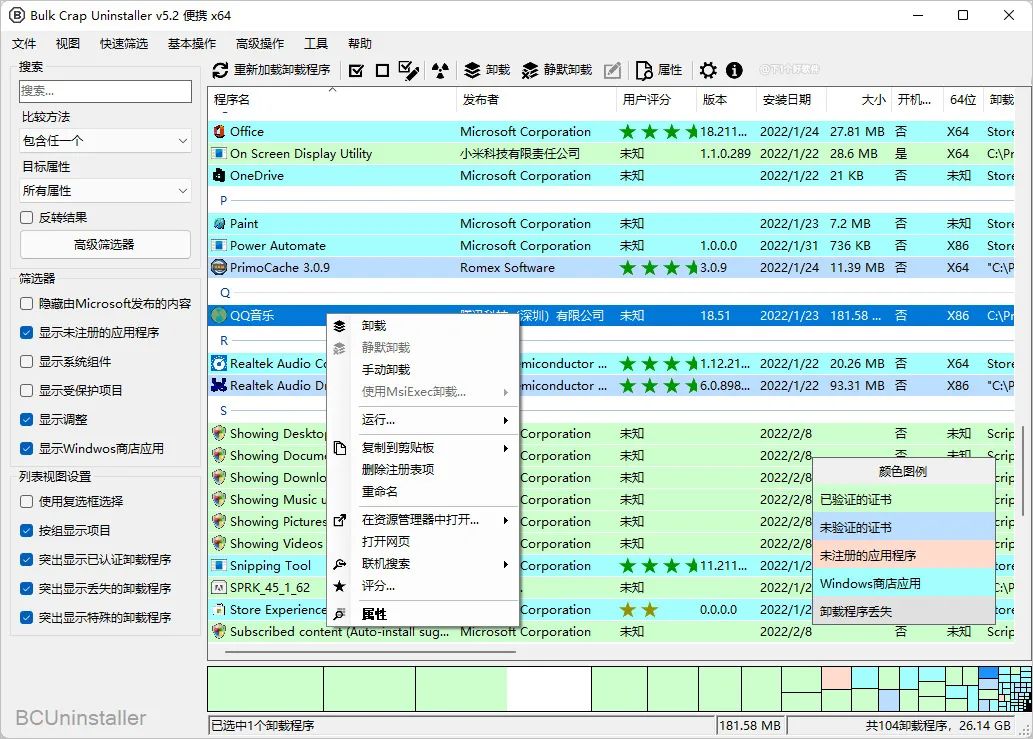Open settings via the gear icon

(708, 70)
